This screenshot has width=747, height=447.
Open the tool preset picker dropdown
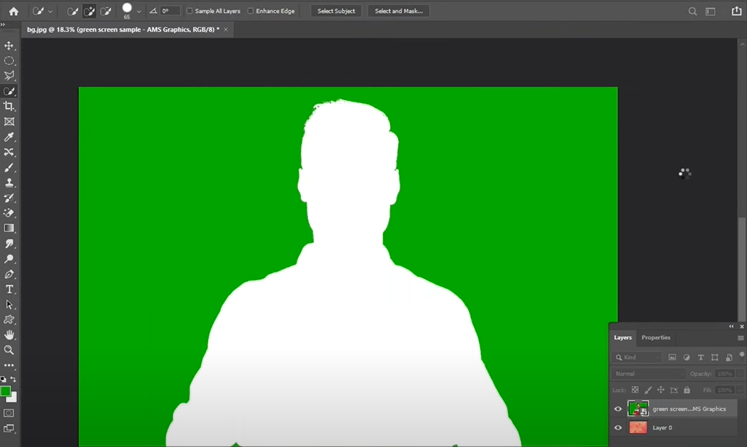50,11
